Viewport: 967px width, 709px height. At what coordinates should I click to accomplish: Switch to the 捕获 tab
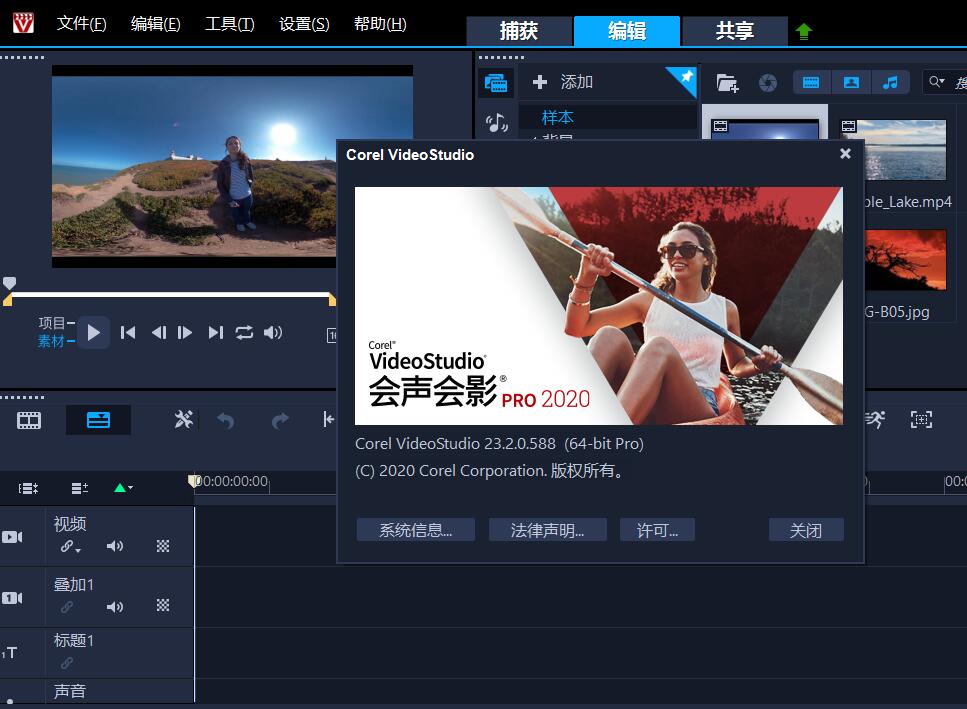click(519, 31)
